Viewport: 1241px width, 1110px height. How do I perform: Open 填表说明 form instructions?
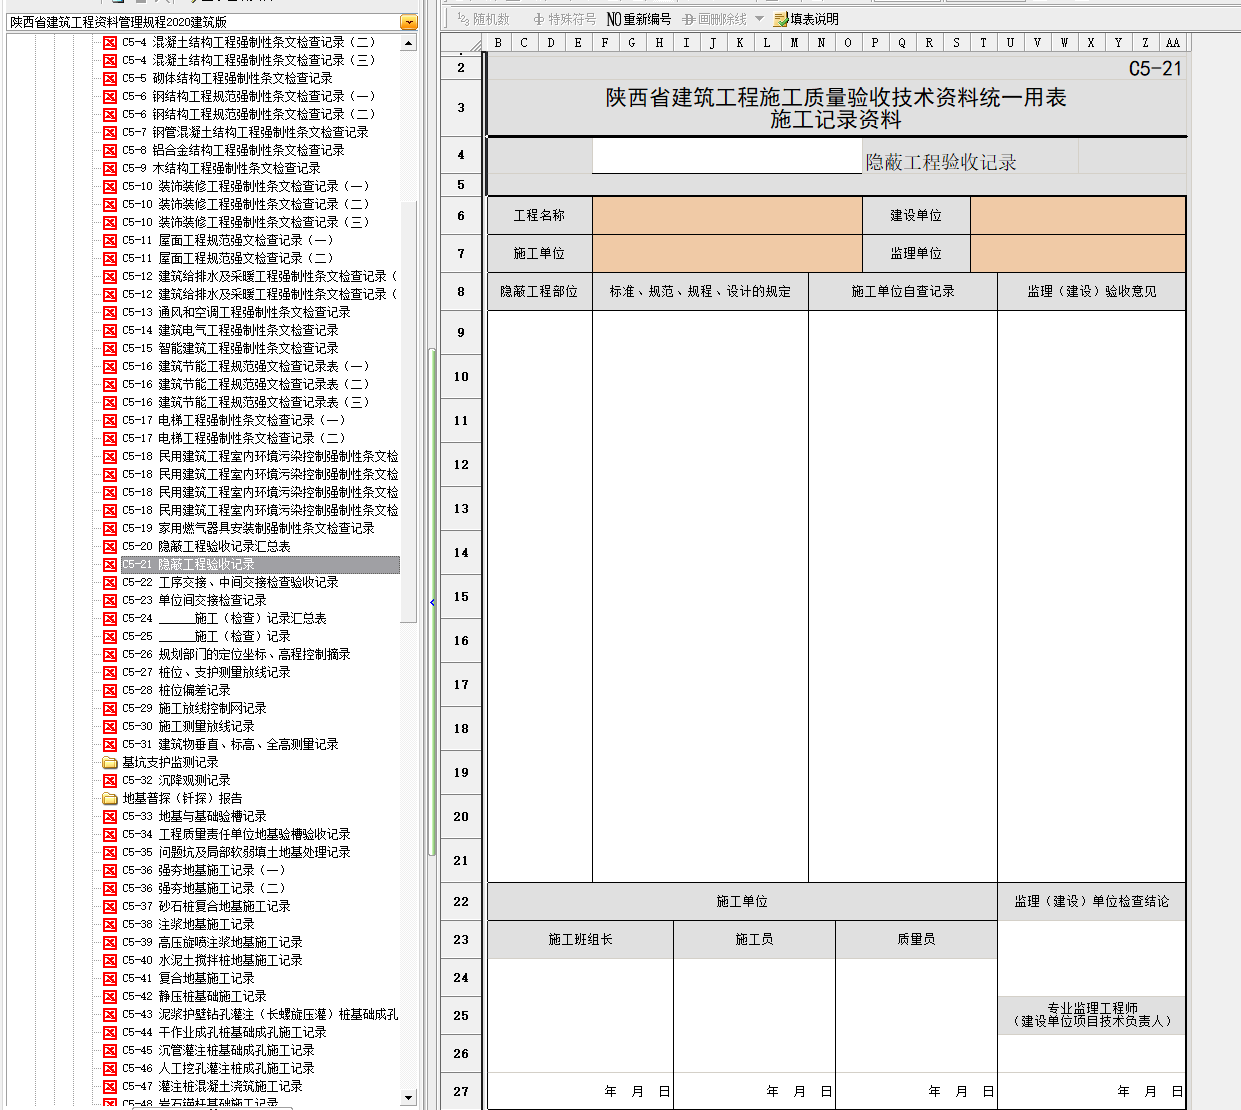click(805, 19)
